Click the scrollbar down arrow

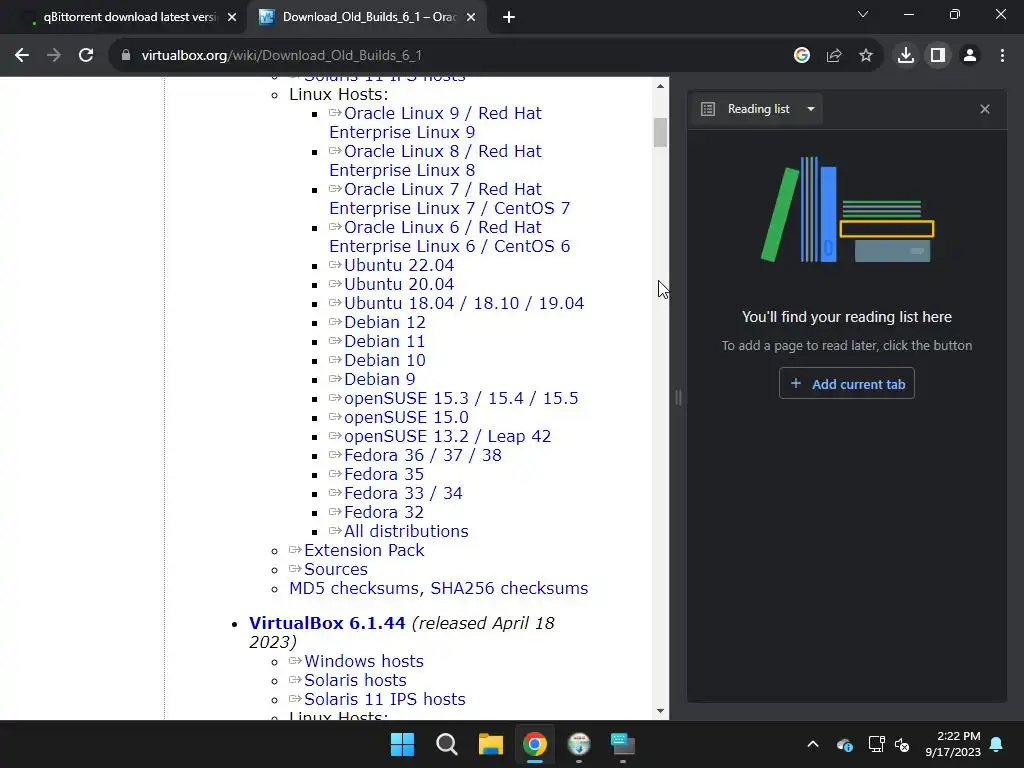click(660, 711)
